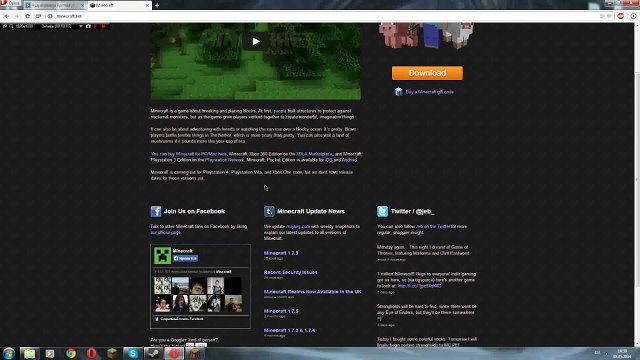640x360 pixels.
Task: Click the minecraft.net address bar
Action: coord(322,16)
